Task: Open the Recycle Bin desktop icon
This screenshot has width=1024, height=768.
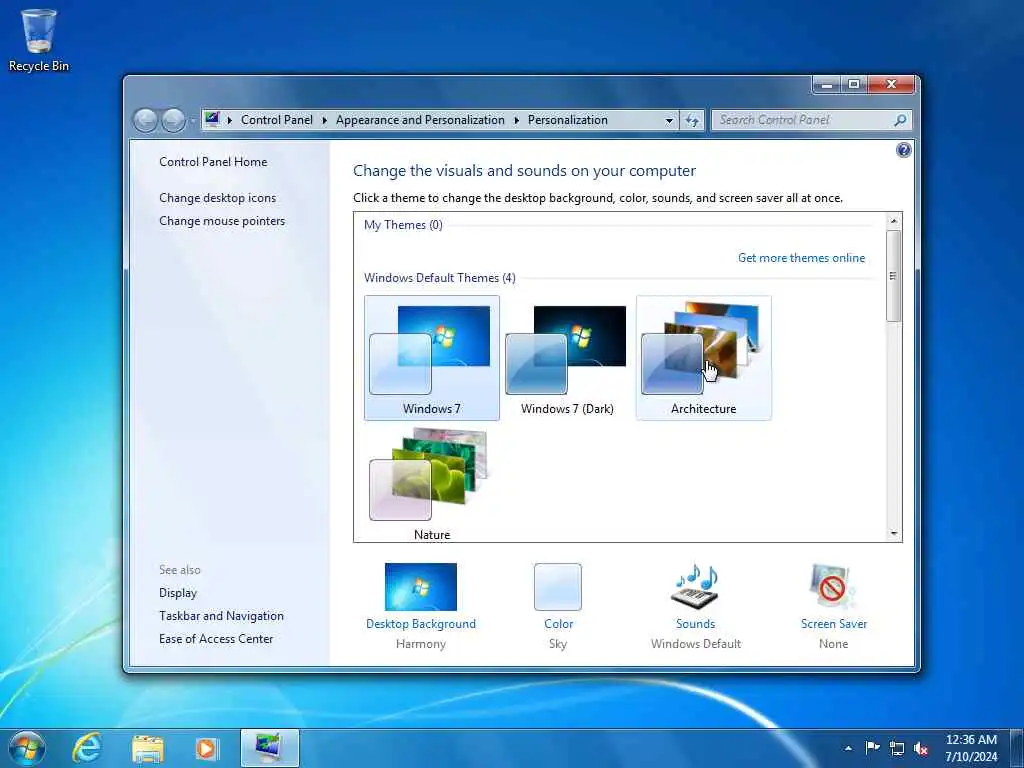Action: point(39,39)
